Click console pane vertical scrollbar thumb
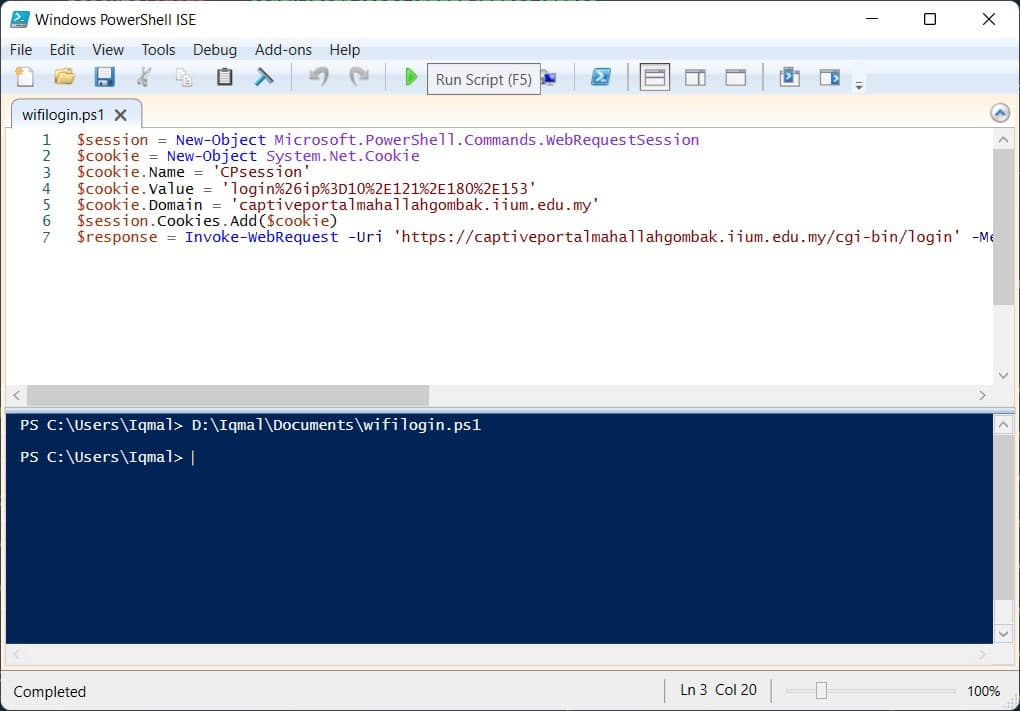Image resolution: width=1020 pixels, height=711 pixels. coord(1003,517)
